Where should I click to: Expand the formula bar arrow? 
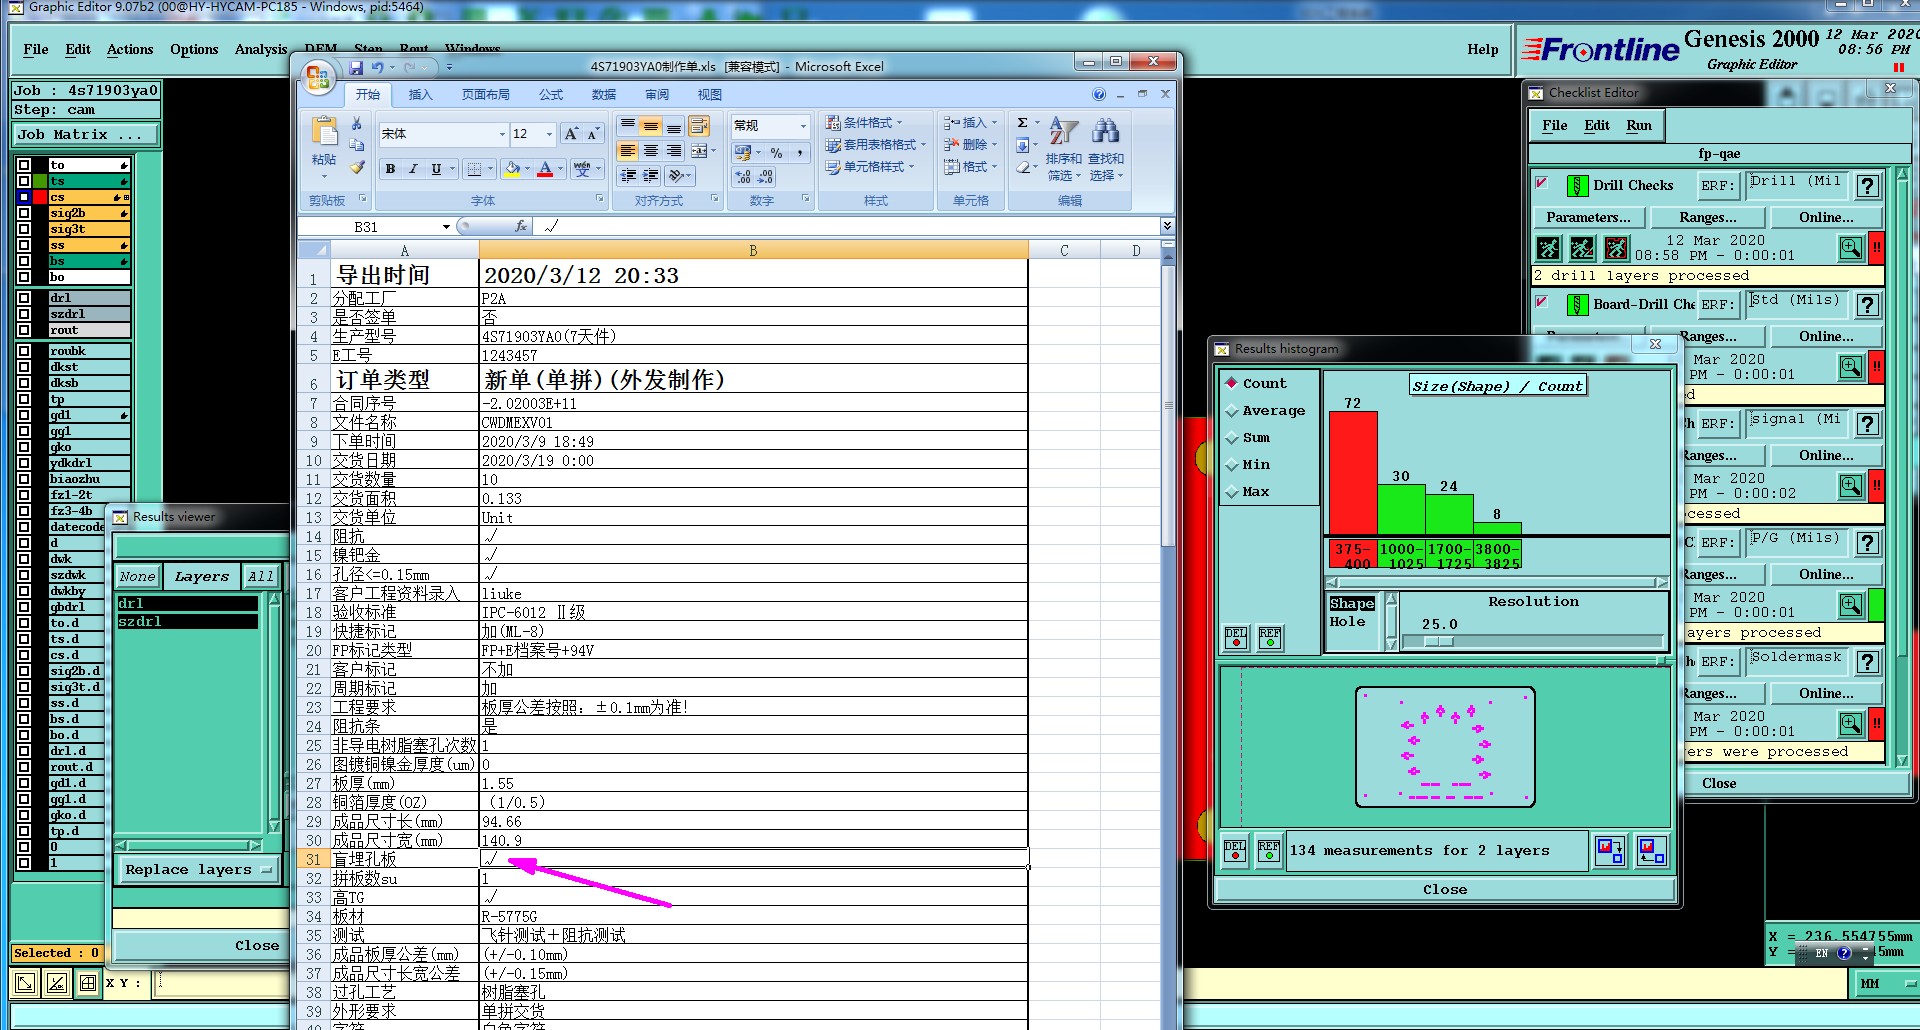point(1167,227)
